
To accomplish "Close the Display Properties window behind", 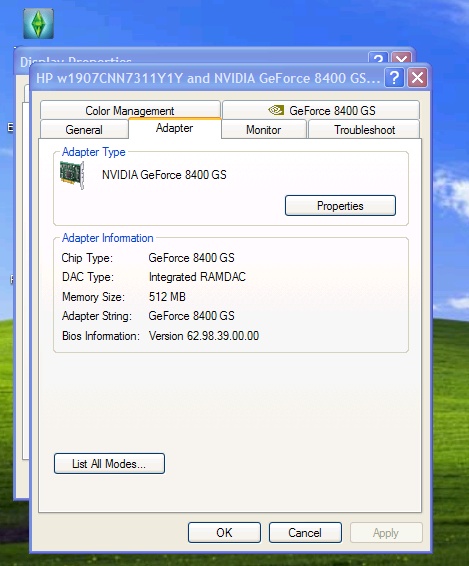I will pyautogui.click(x=401, y=58).
